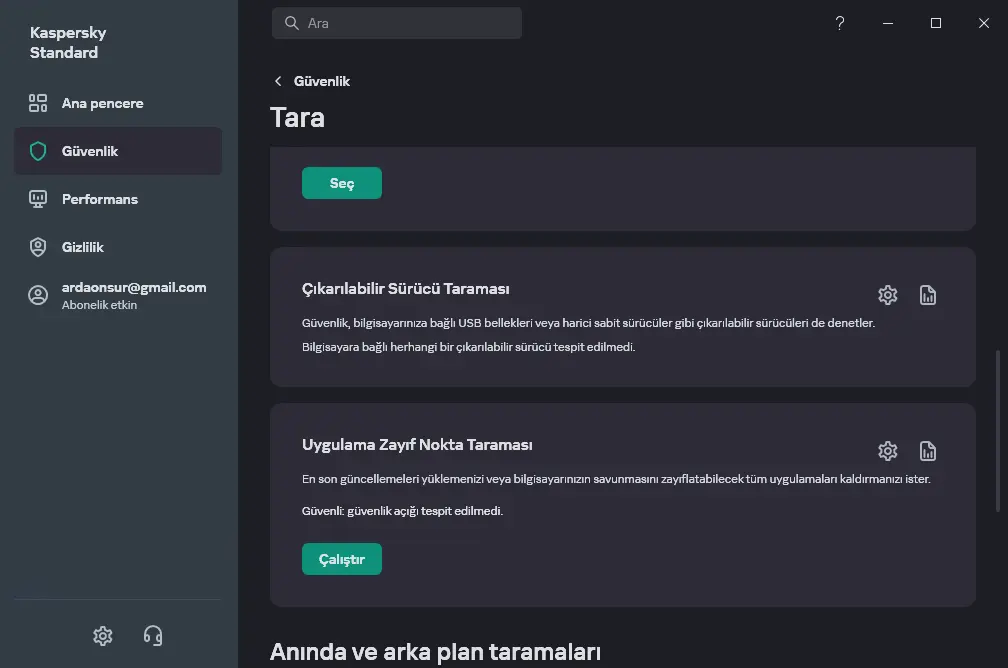Click the sidebar settings gear icon

(103, 636)
